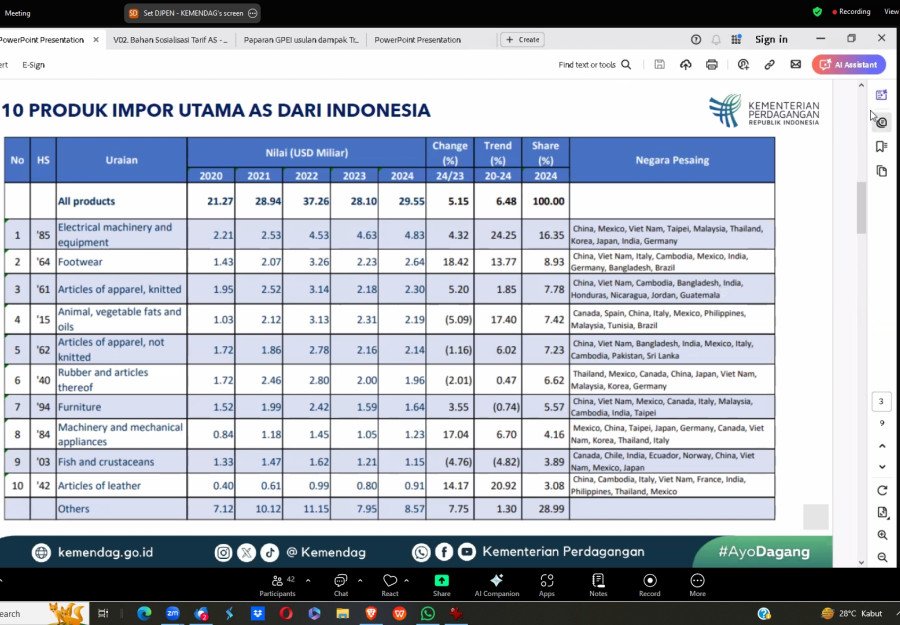Click the All products 2024 value 29.55
Viewport: 900px width, 625px height.
click(x=412, y=201)
